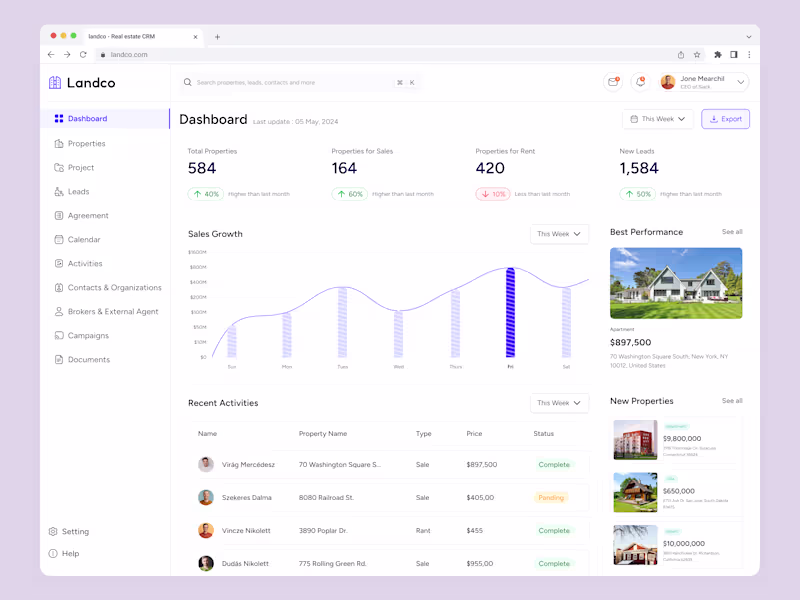Click Dudás Nikolett name cell

245,563
